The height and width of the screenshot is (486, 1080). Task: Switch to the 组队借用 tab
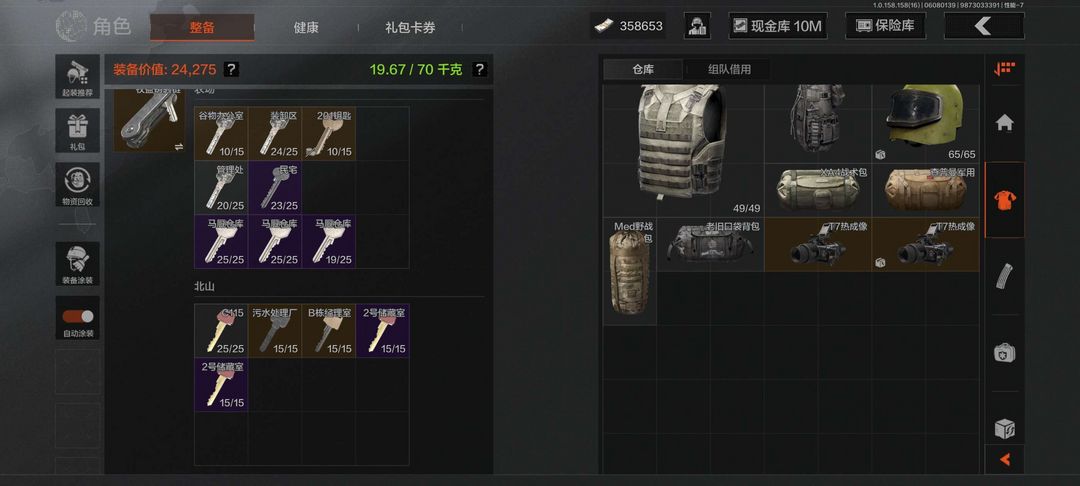[x=729, y=69]
